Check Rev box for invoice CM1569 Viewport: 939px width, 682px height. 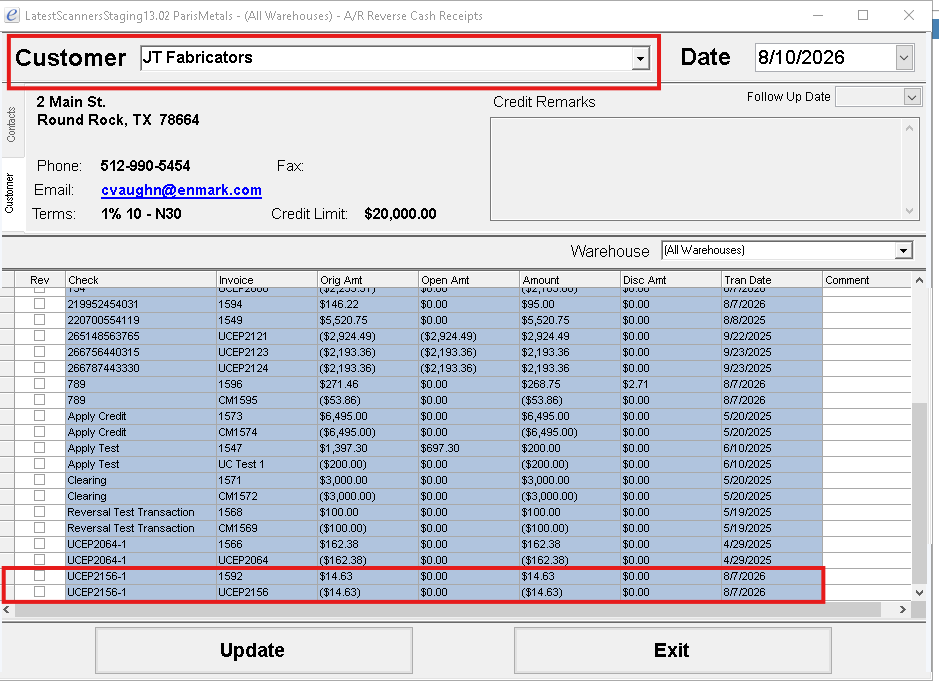coord(40,528)
